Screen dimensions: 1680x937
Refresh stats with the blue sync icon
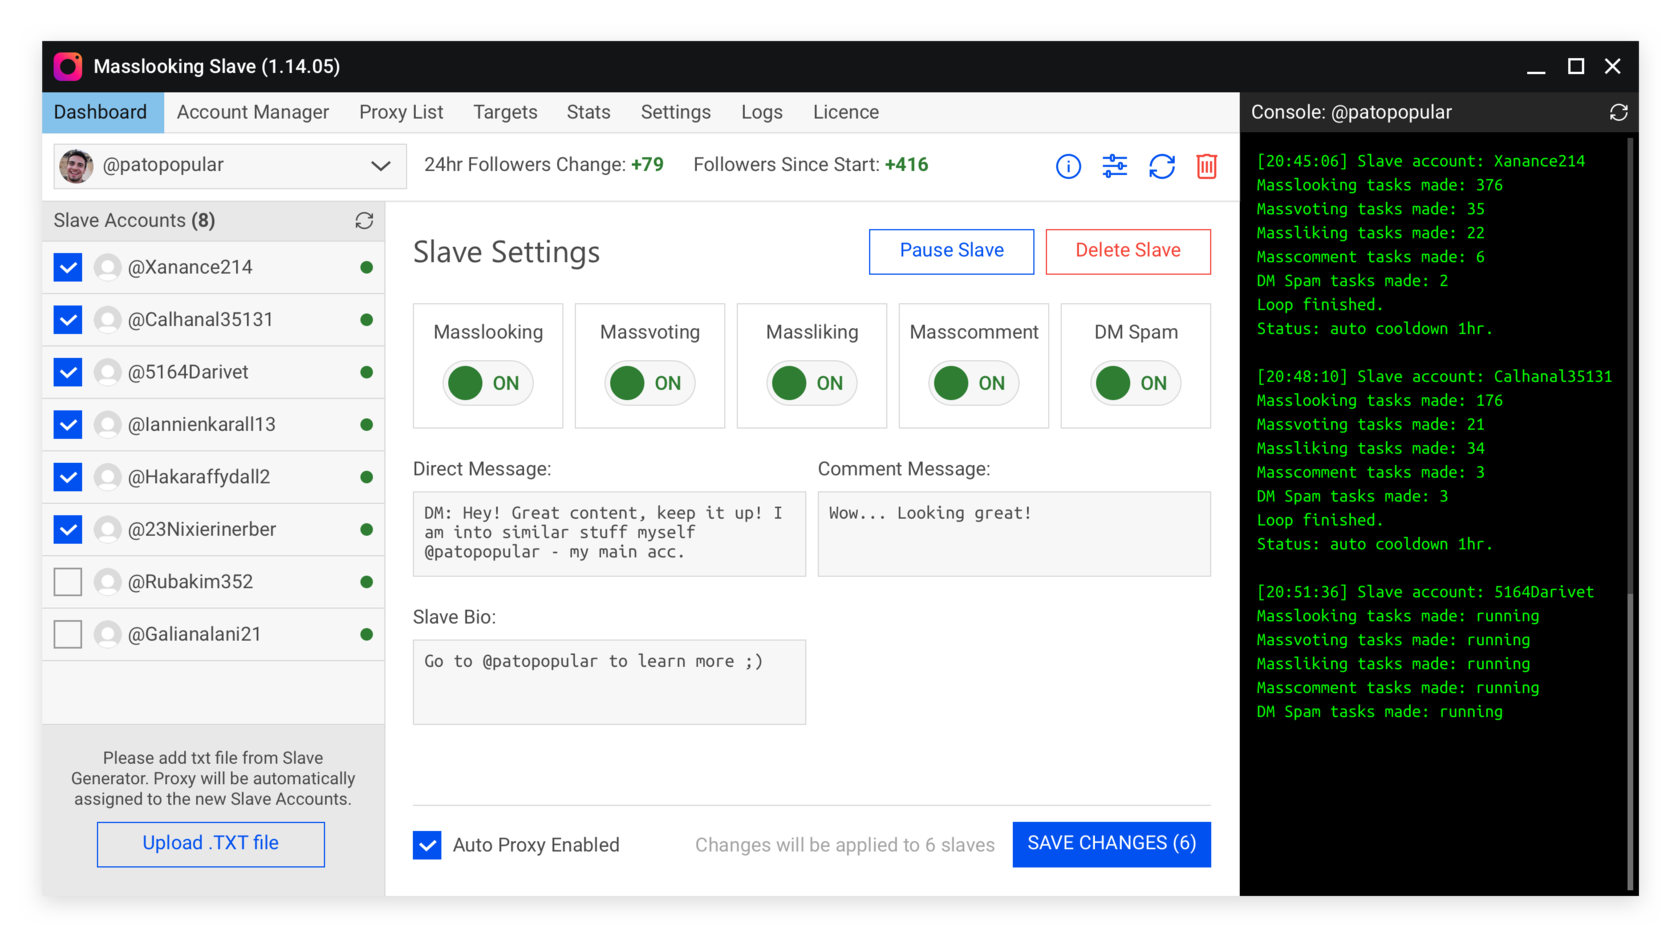(x=1162, y=166)
